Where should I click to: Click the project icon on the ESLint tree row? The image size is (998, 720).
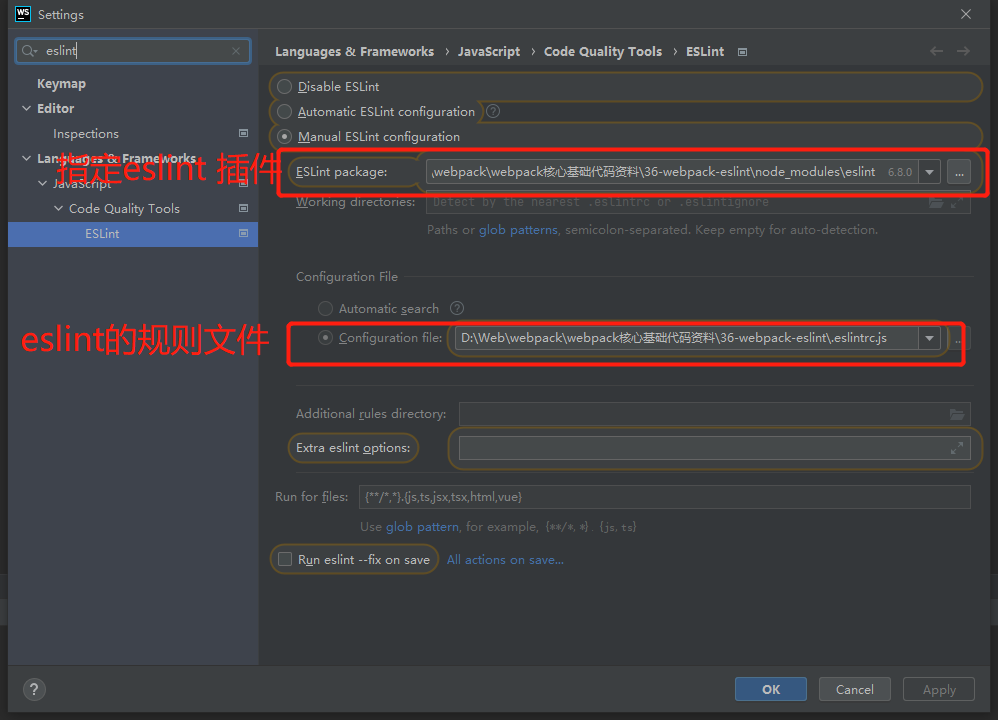243,234
